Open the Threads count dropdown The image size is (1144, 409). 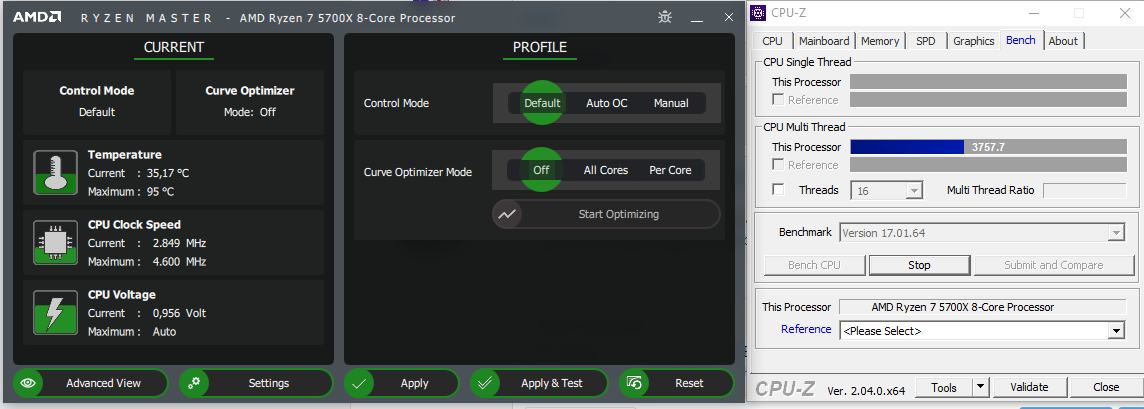[914, 190]
